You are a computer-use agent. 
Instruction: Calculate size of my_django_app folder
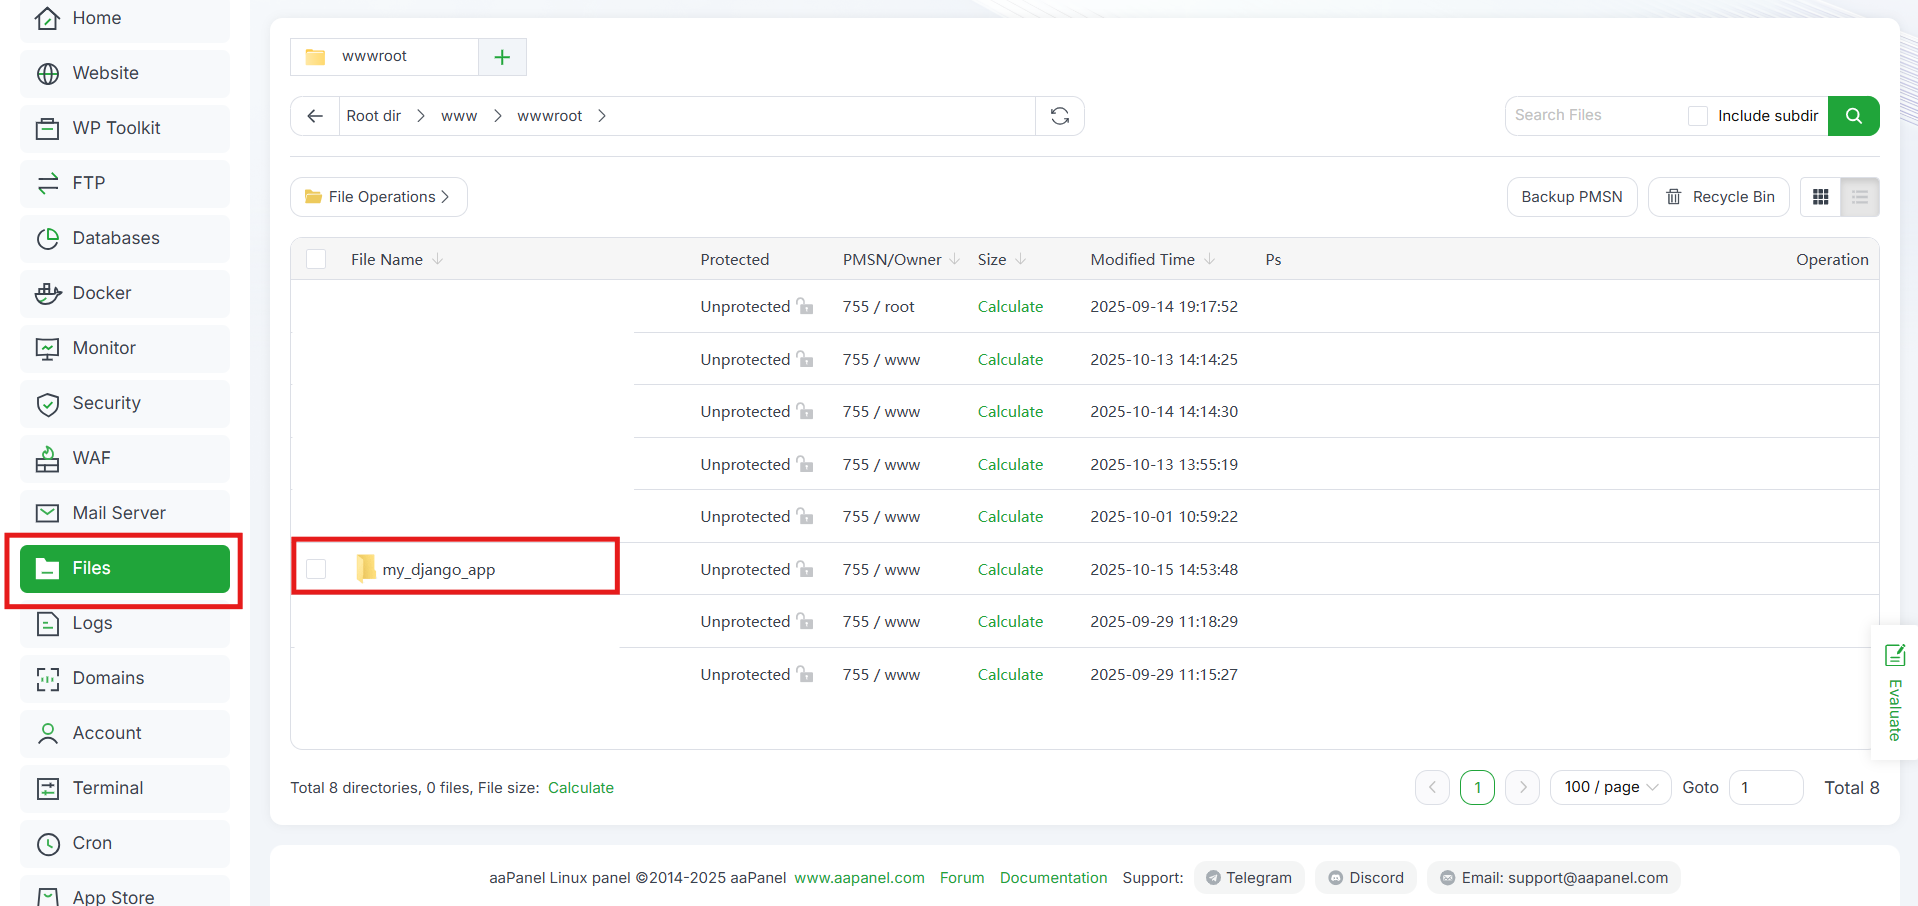[1010, 569]
